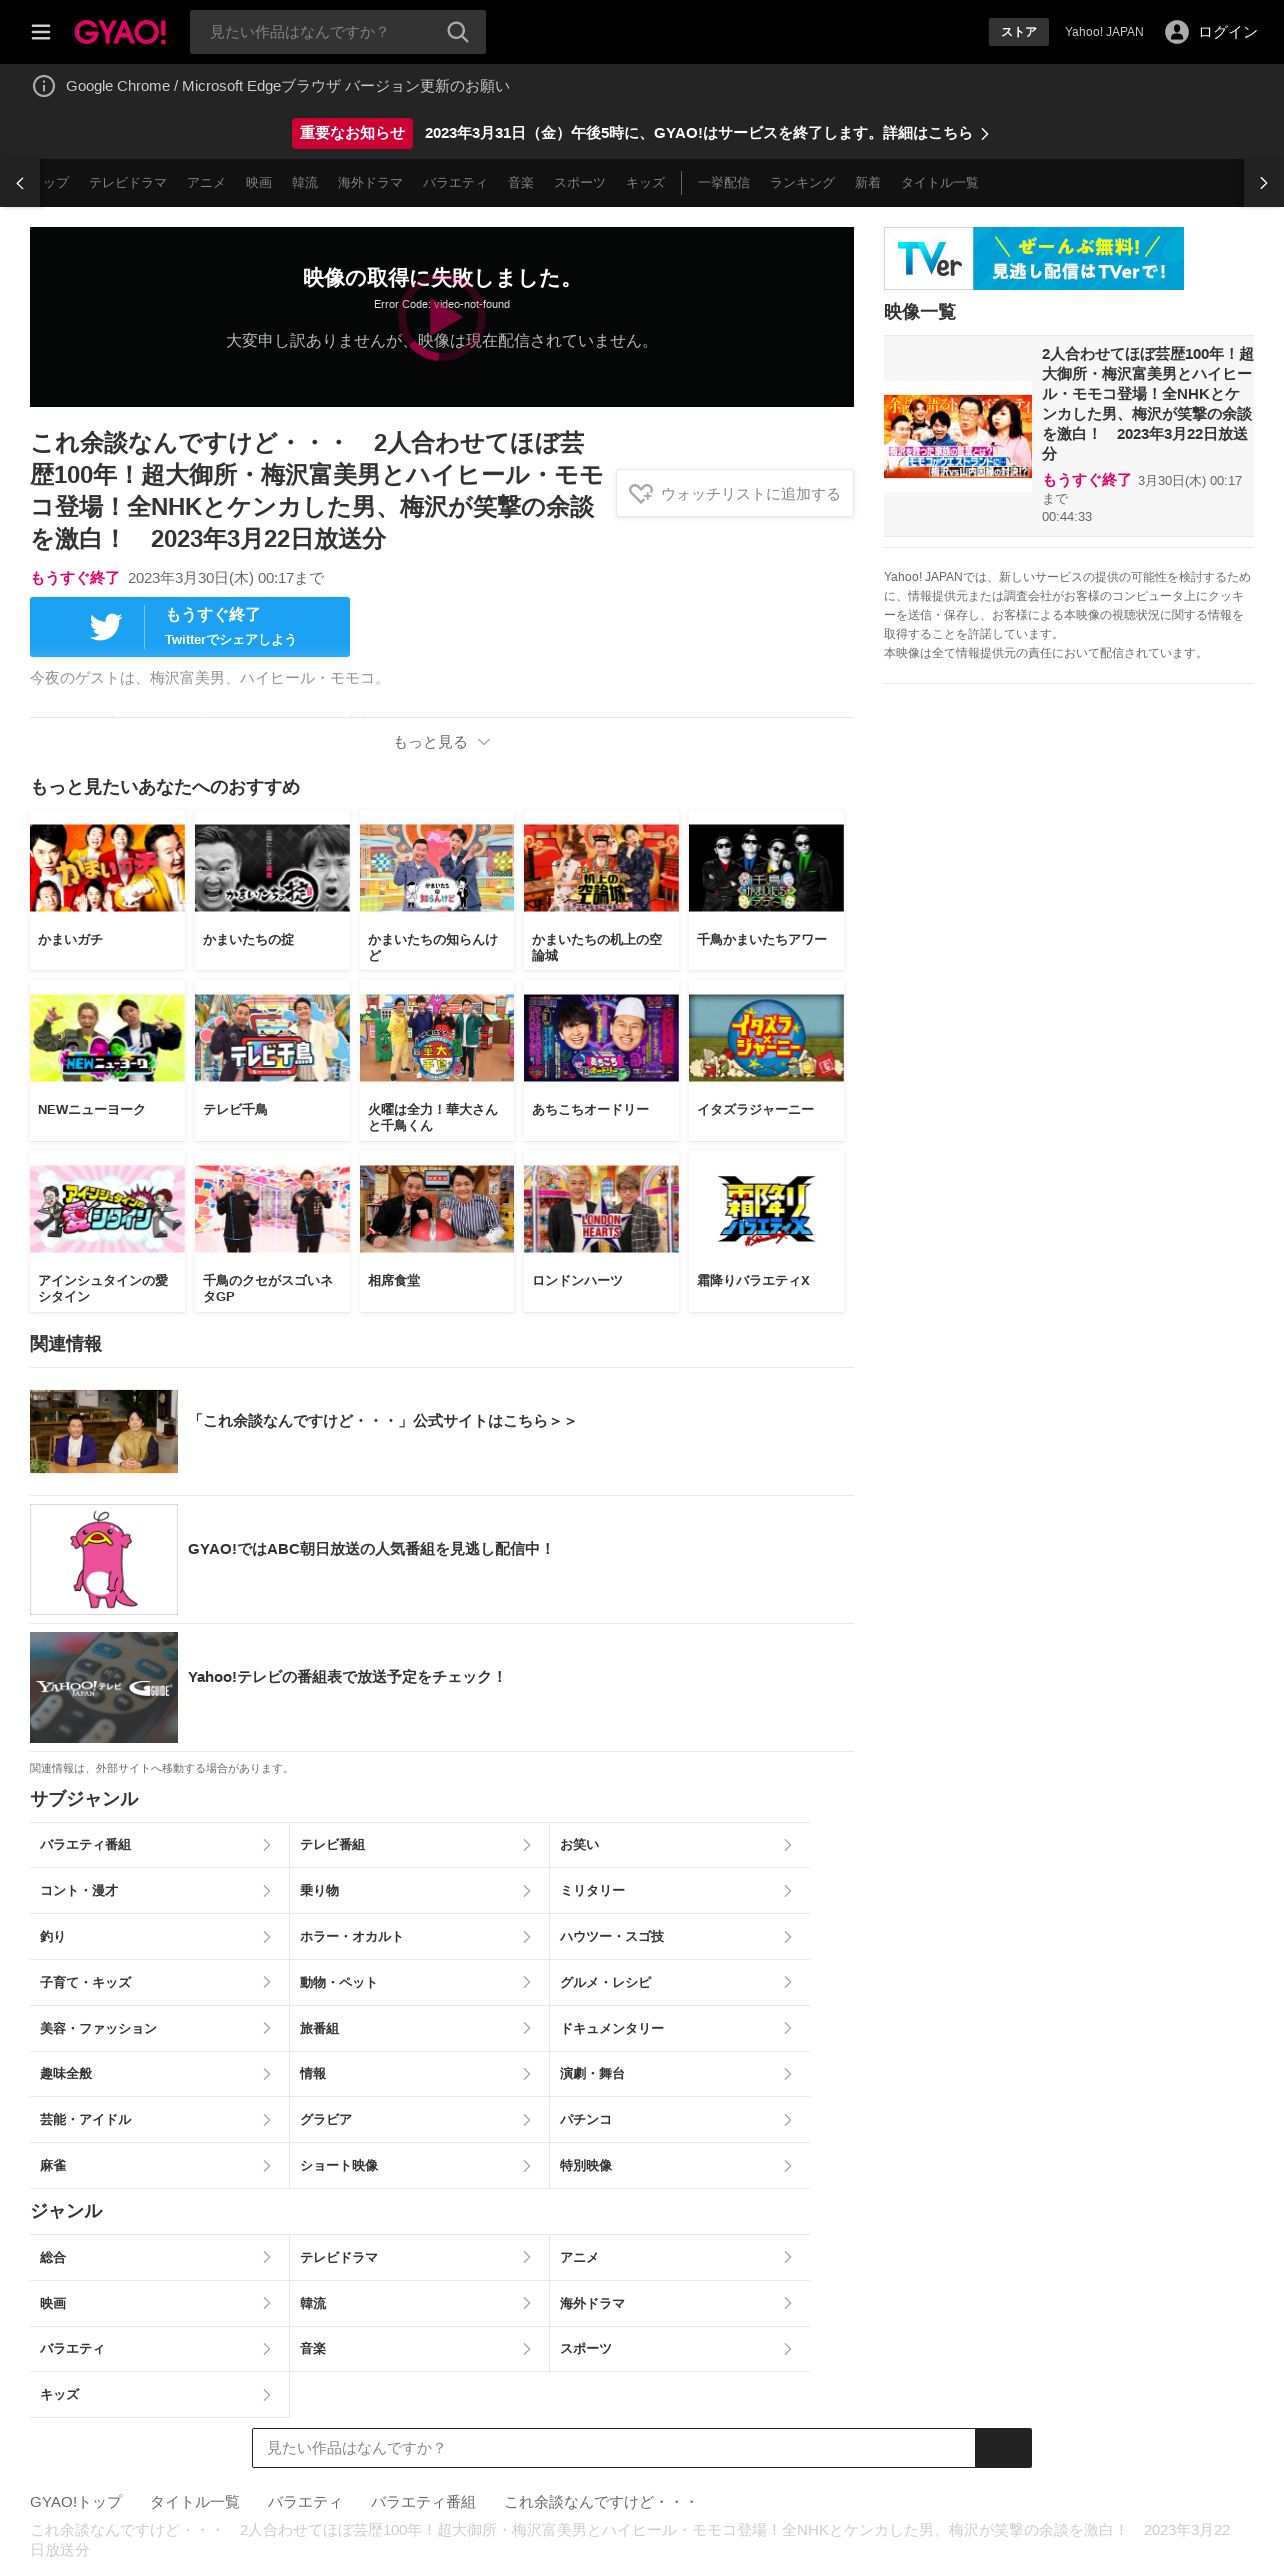Image resolution: width=1284 pixels, height=2568 pixels.
Task: Open video list thumbnail in sidebar
Action: click(x=958, y=436)
